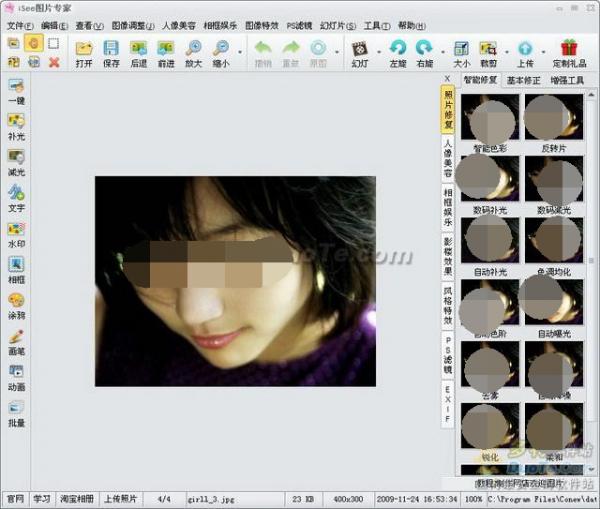This screenshot has height=509, width=600.
Task: Expand dropdown dot beside 原图
Action: tap(337, 51)
